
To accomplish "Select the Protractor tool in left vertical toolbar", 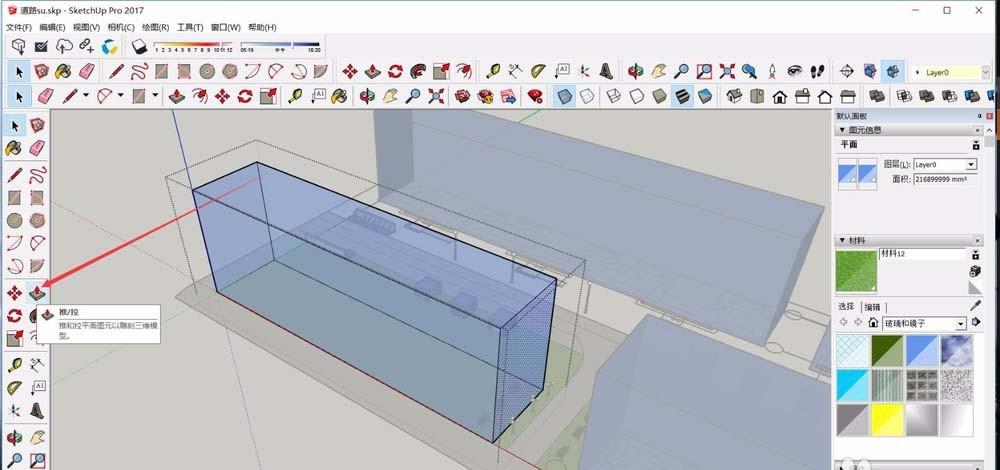I will pos(14,388).
